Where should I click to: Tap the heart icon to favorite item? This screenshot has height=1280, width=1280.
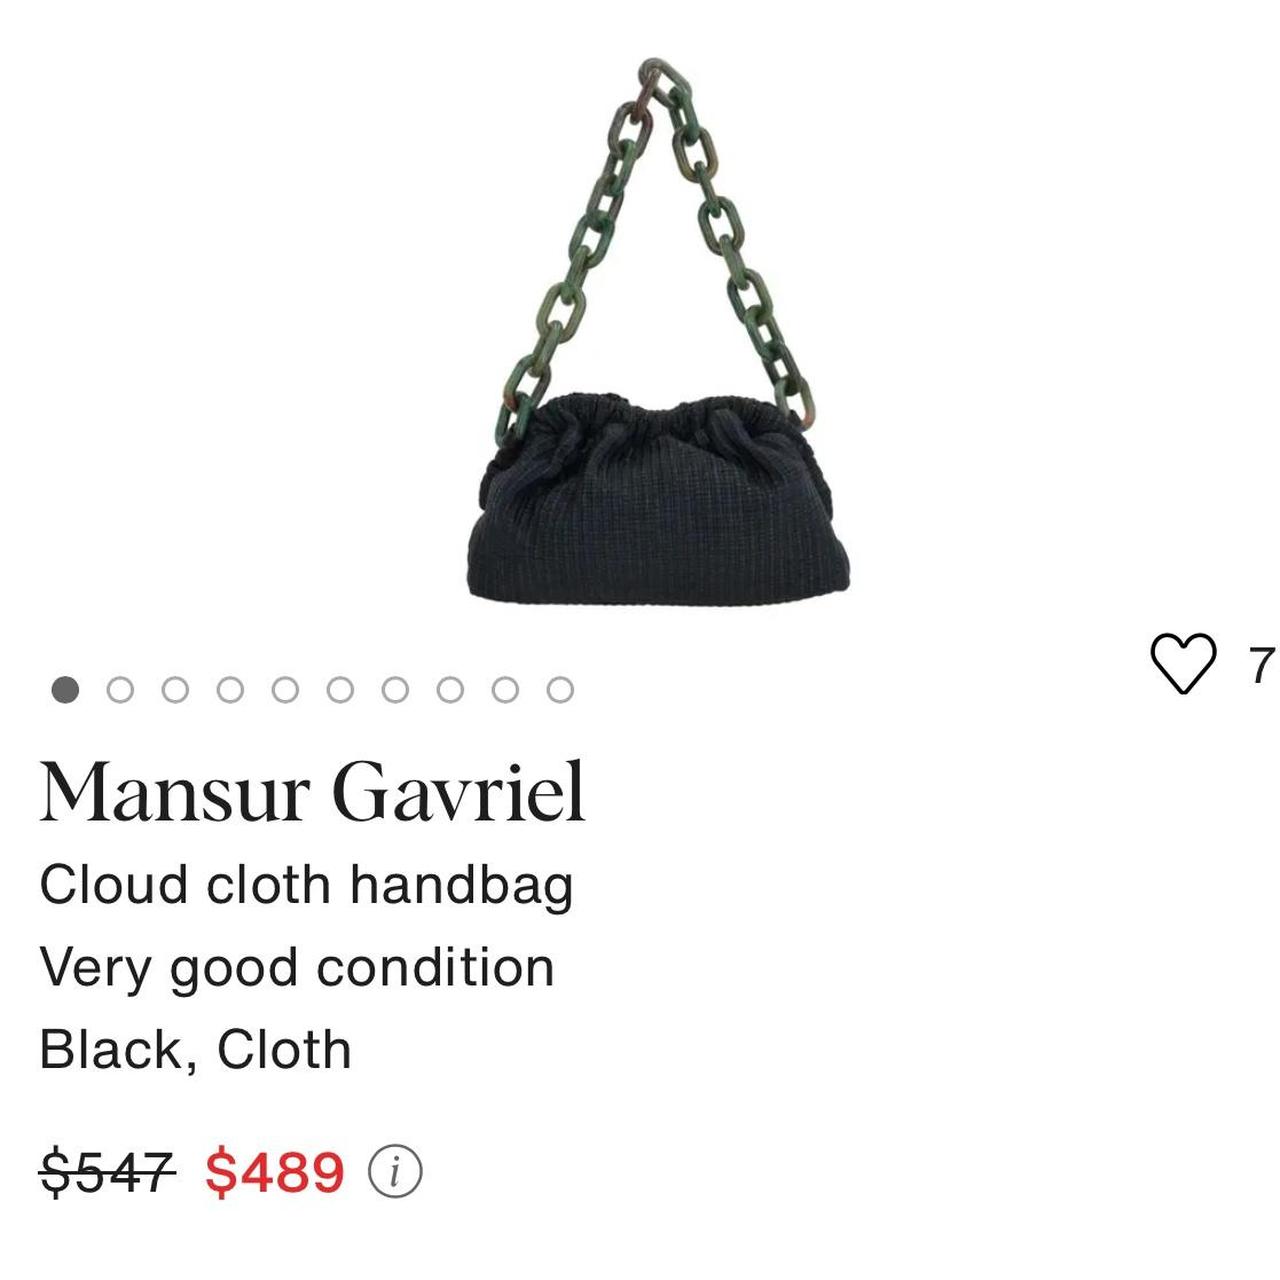1183,663
